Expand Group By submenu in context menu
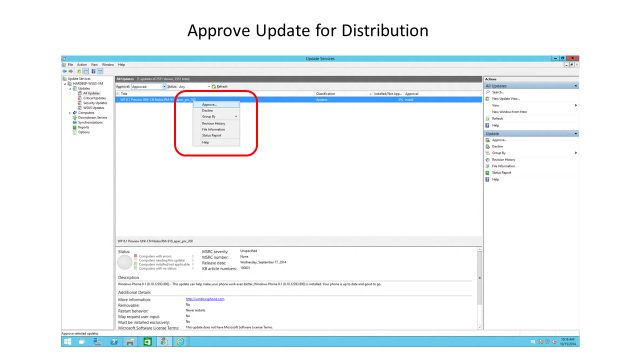 [216, 117]
